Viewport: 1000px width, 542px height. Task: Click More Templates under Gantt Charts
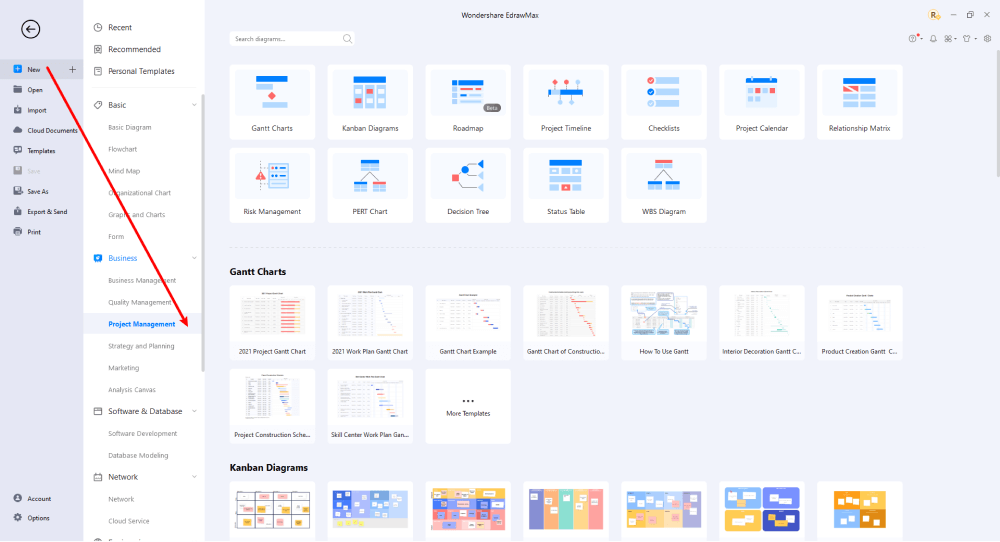pos(468,406)
